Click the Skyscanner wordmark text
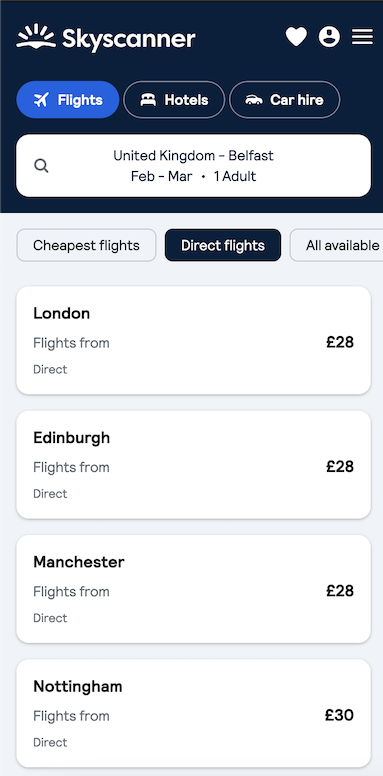This screenshot has height=776, width=383. click(129, 39)
